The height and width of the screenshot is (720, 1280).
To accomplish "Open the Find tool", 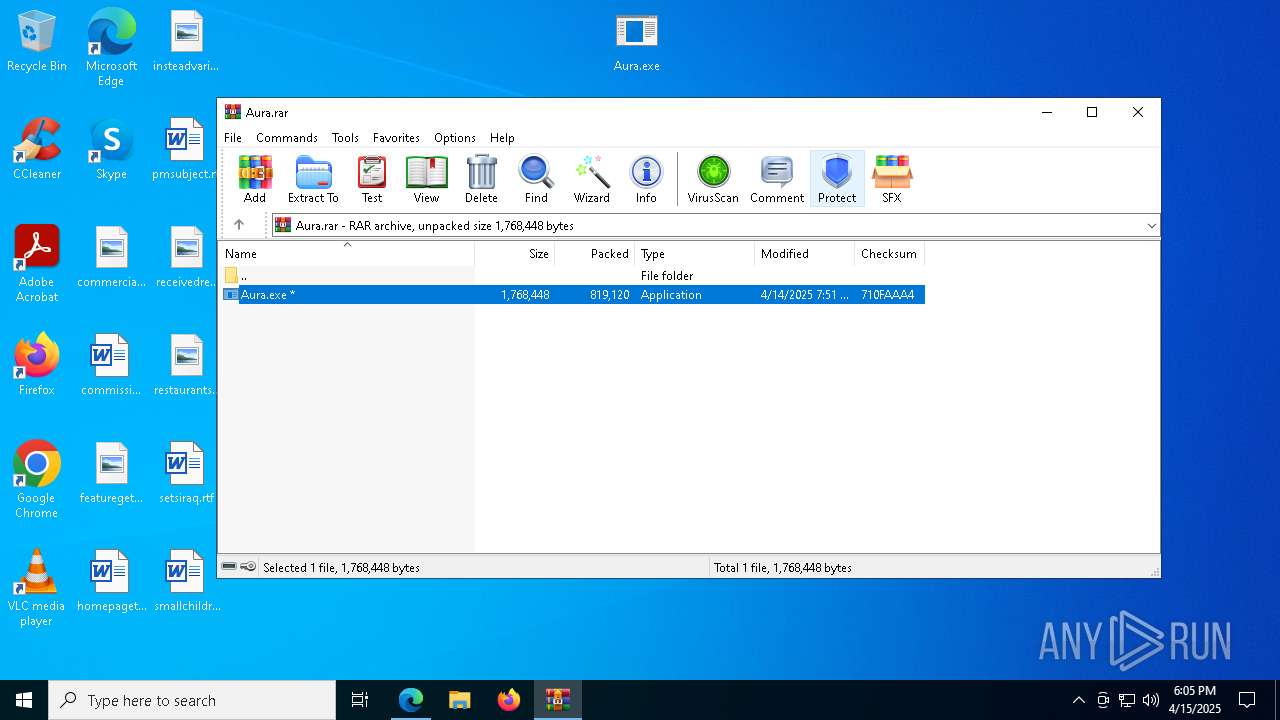I will pos(536,180).
